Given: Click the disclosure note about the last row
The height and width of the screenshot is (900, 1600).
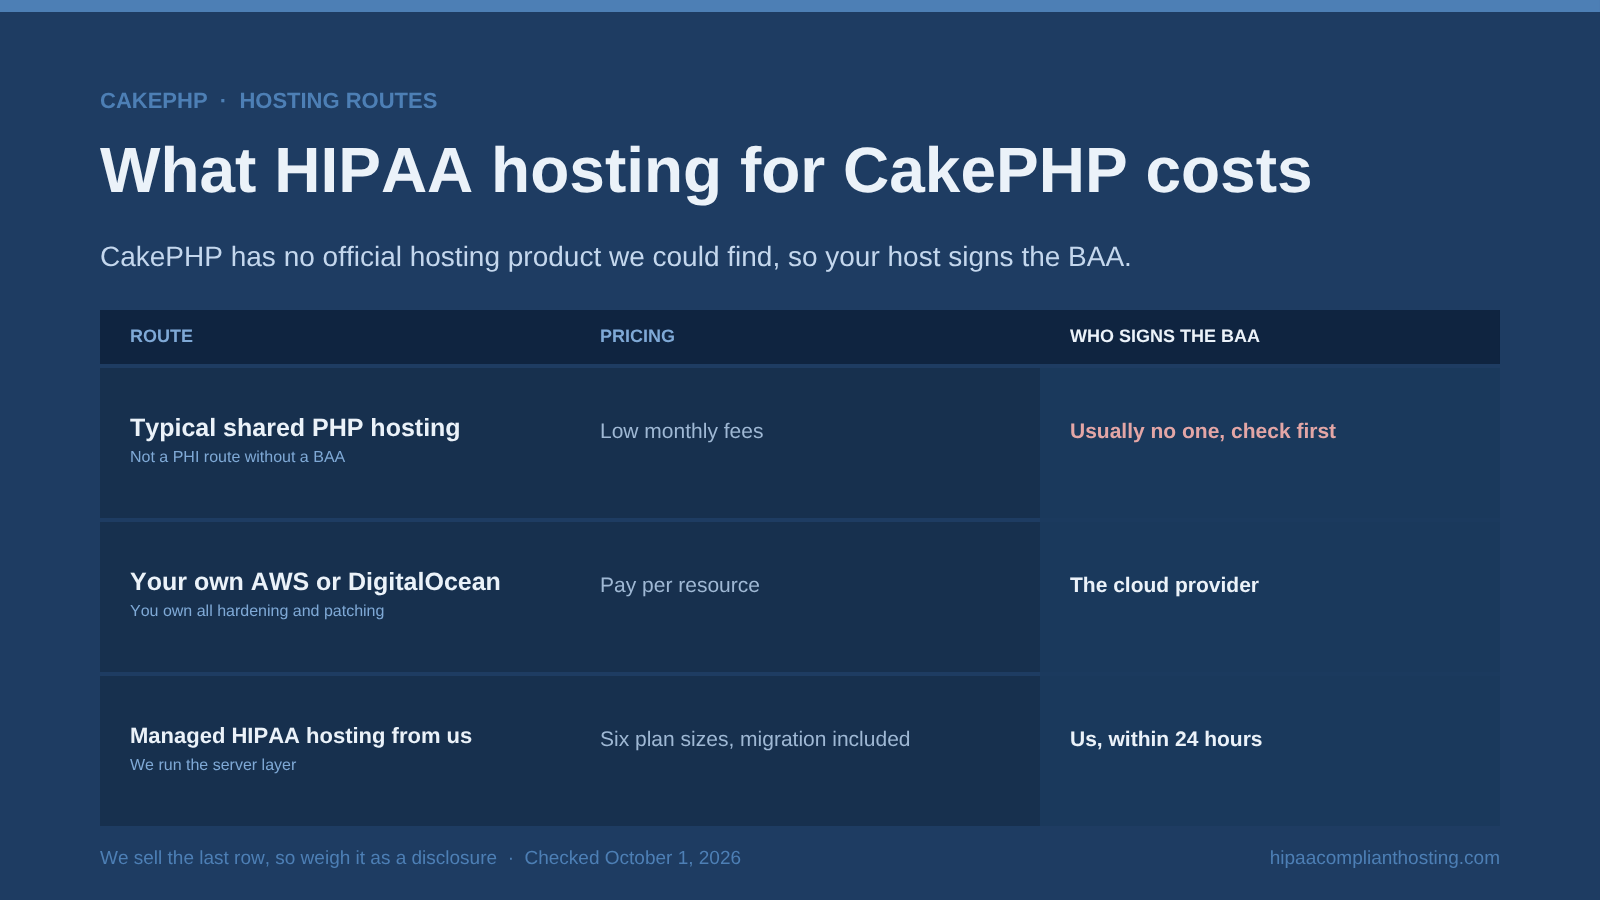Looking at the screenshot, I should [298, 858].
